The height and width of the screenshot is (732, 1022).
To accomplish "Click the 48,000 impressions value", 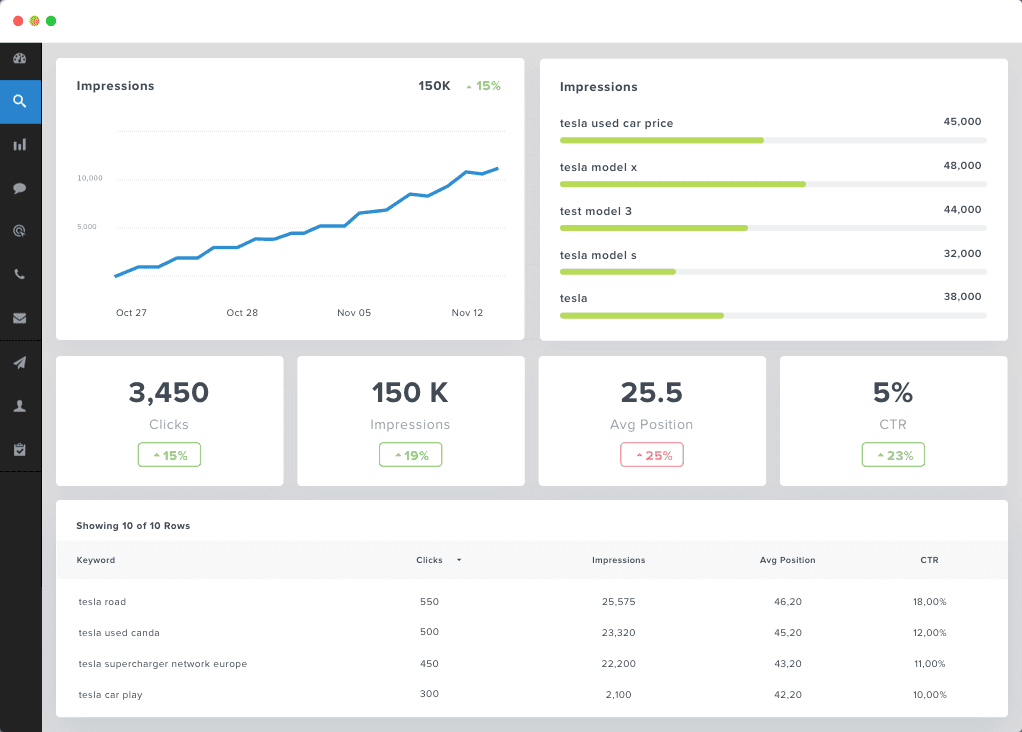I will tap(962, 166).
